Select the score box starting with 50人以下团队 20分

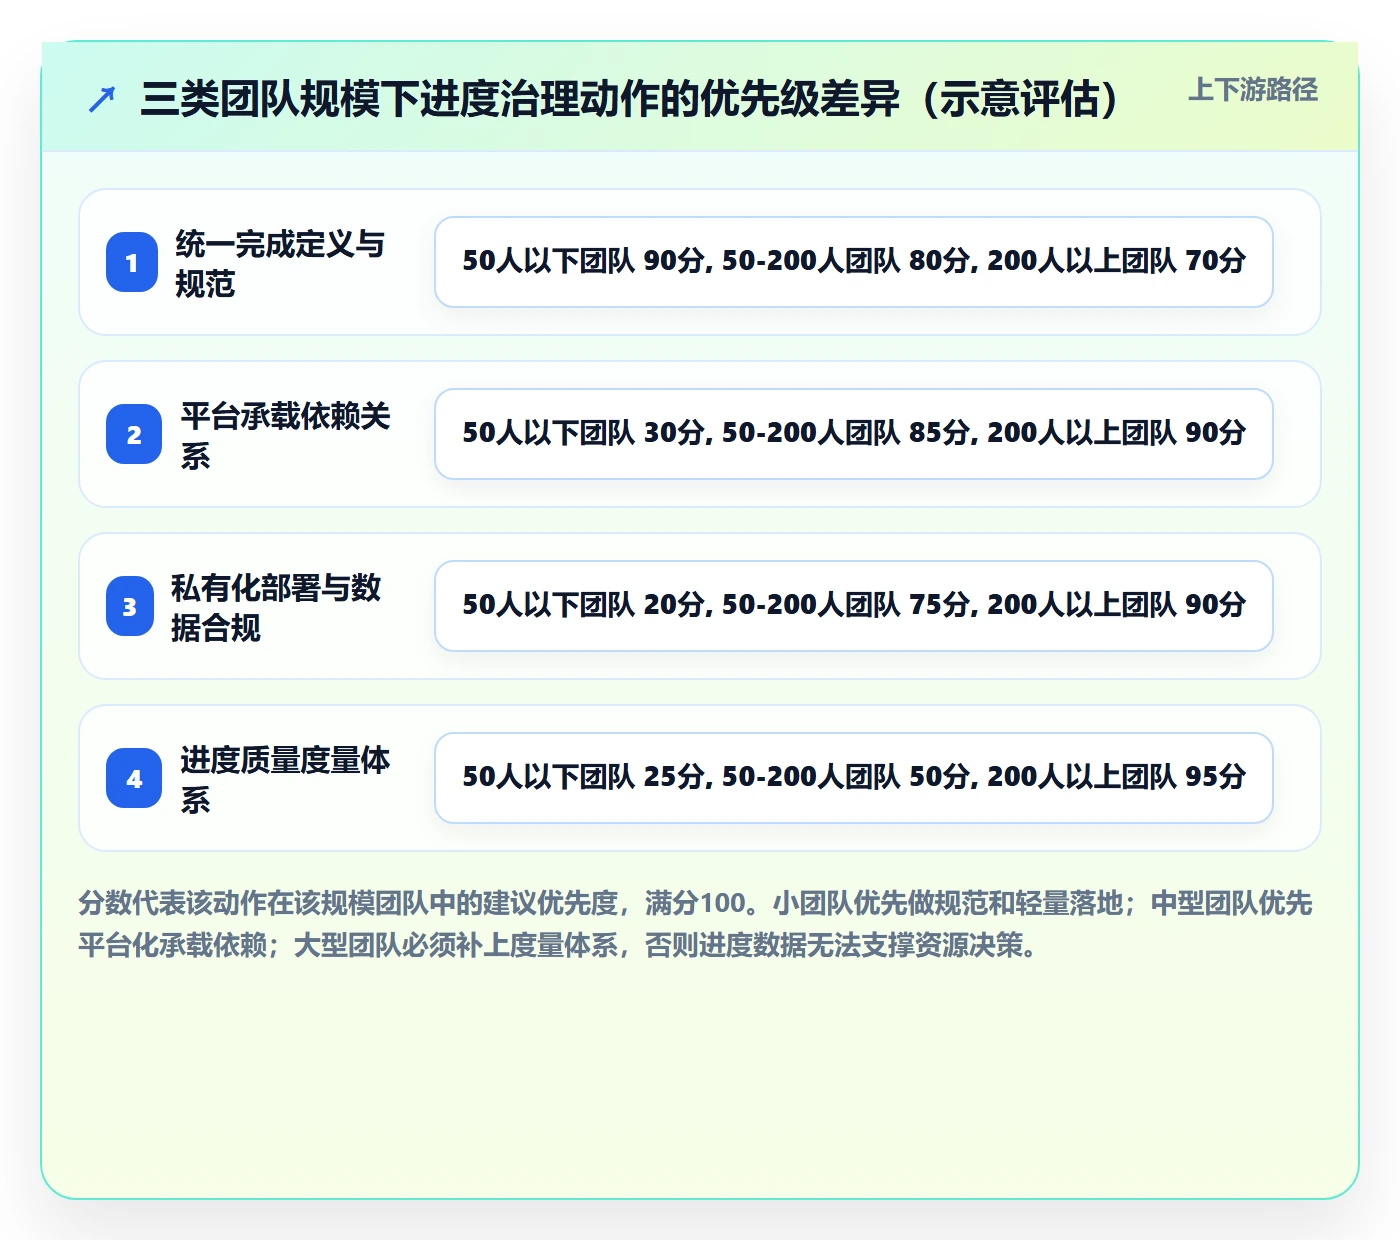pyautogui.click(x=854, y=606)
